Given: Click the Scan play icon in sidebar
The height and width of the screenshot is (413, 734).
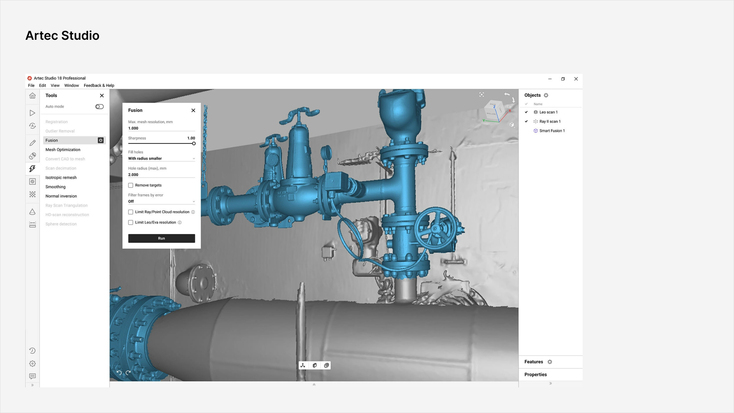Looking at the screenshot, I should pos(32,113).
